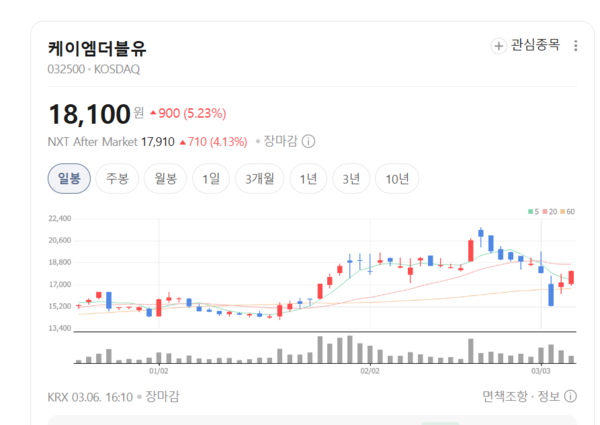
Task: Click the plus icon to add 관심종목
Action: coord(499,46)
